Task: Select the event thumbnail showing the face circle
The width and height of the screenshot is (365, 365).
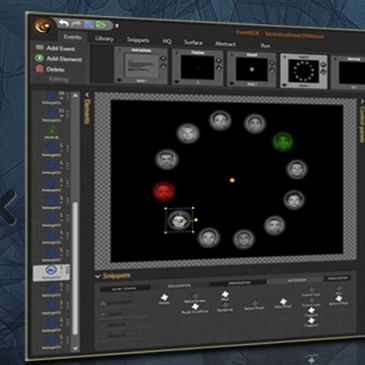Action: (x=304, y=71)
